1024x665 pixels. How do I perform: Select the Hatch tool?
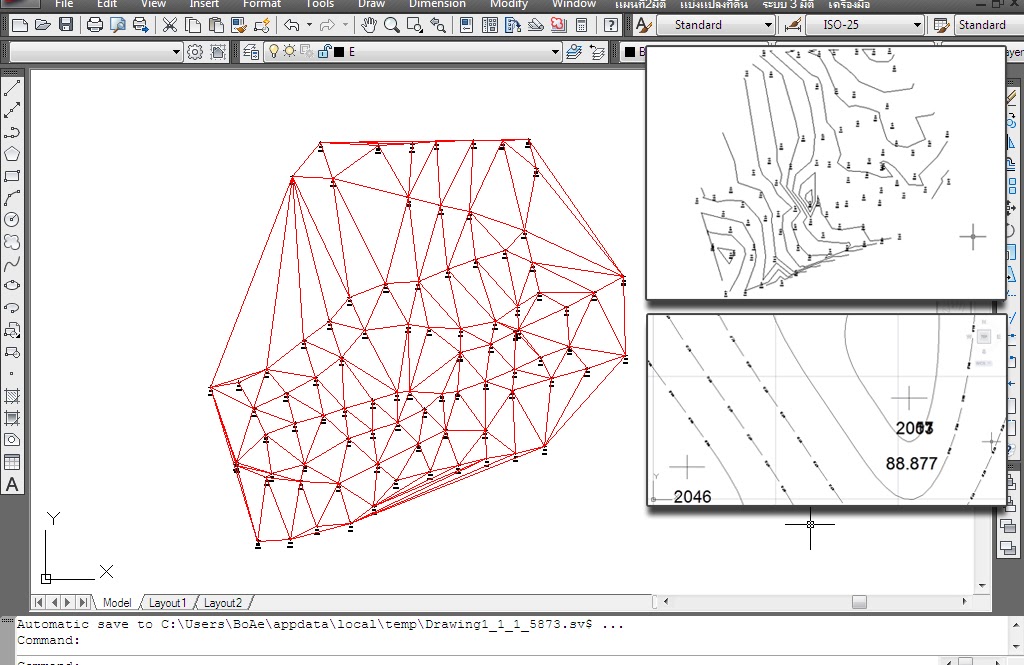pos(12,396)
